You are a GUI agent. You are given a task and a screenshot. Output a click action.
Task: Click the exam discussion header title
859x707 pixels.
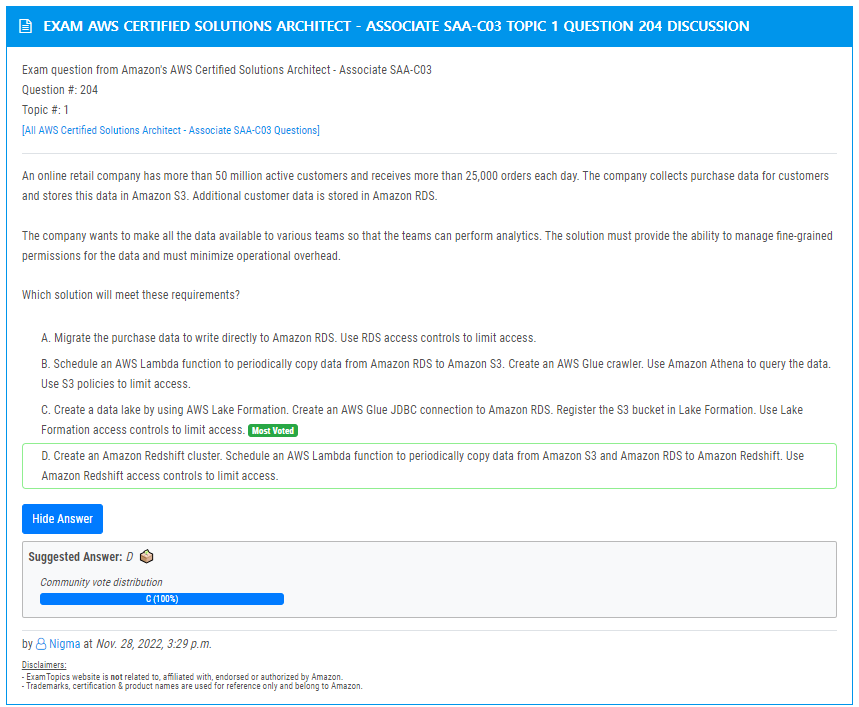tap(396, 26)
